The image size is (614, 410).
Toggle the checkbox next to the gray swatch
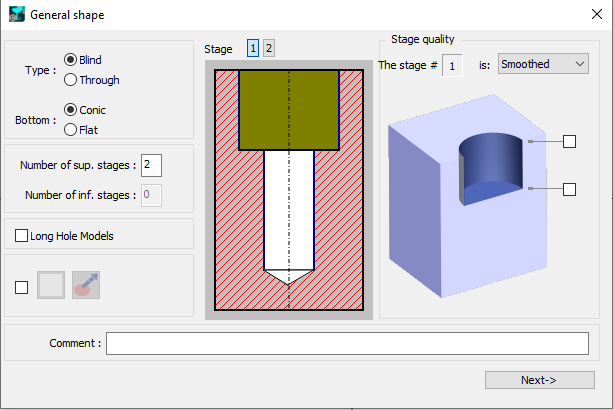coord(22,287)
